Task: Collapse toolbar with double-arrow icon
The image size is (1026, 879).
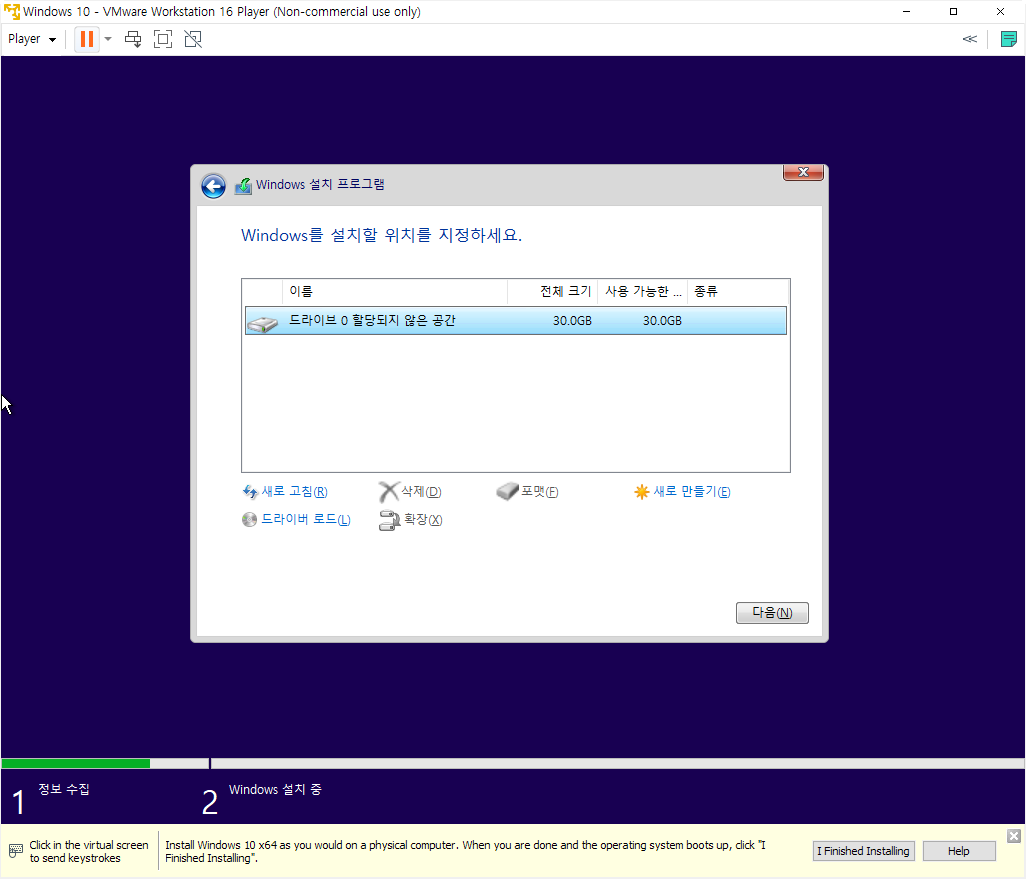Action: [x=970, y=39]
